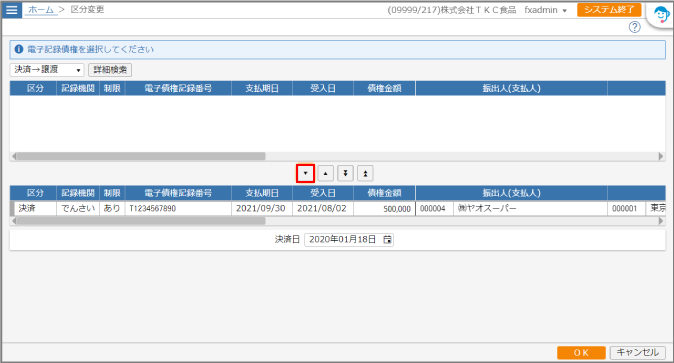Screen dimensions: 674x363
Task: Click the info icon in the message bar
Action: (x=19, y=49)
